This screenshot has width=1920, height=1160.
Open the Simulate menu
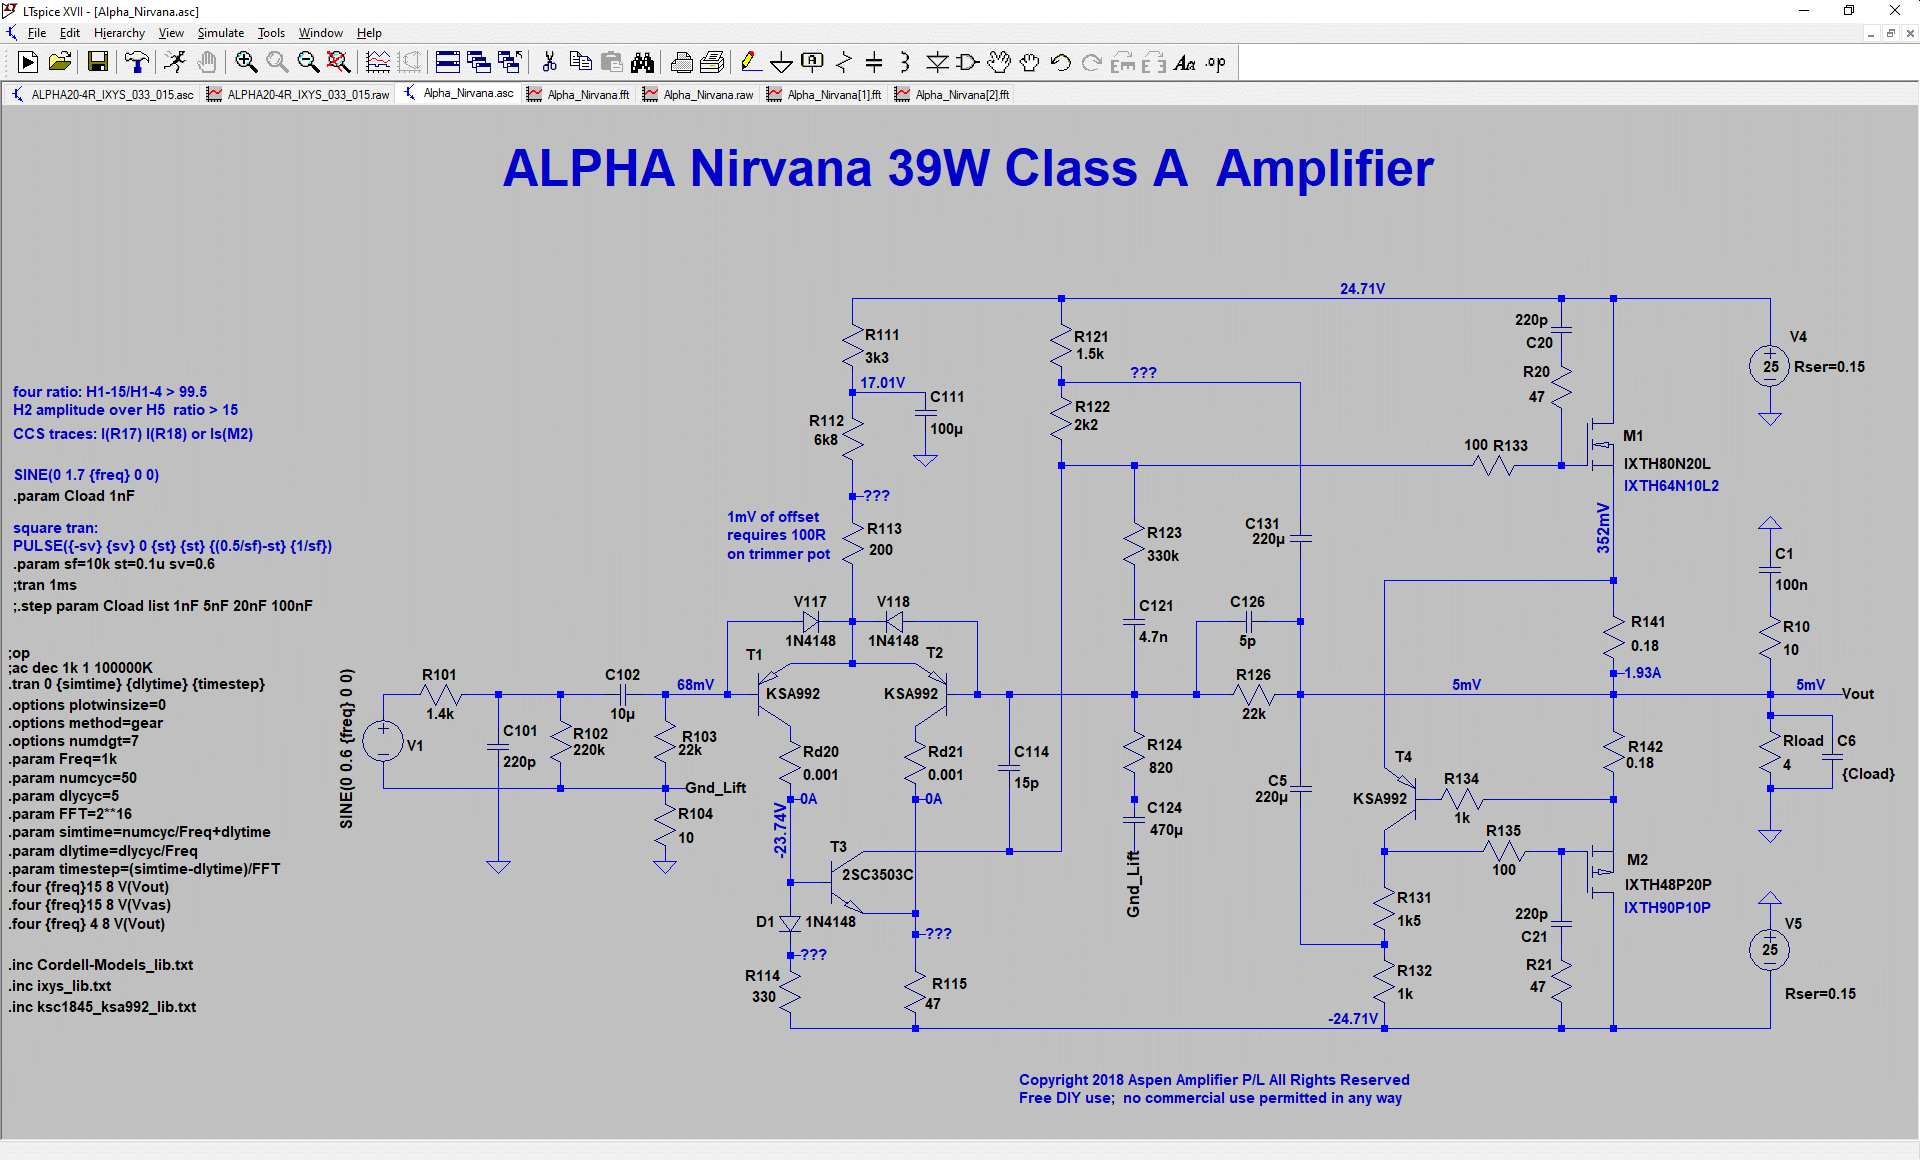coord(220,33)
